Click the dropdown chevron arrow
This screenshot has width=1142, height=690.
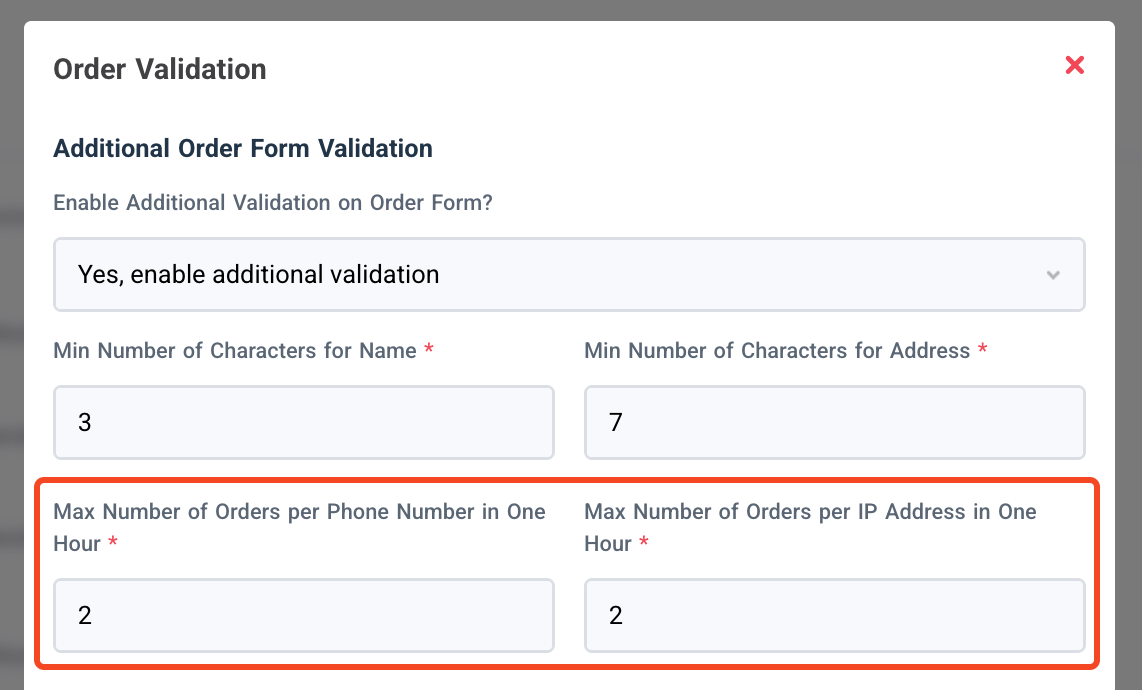1052,274
